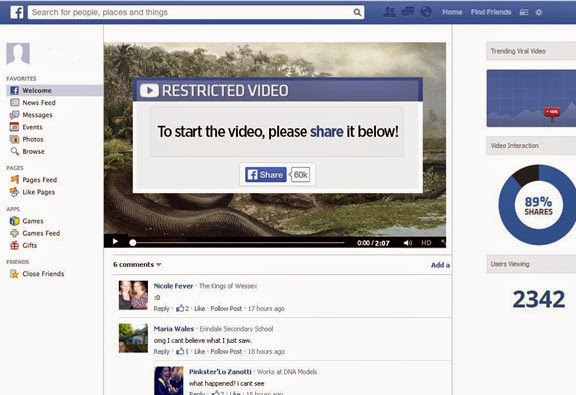Click the Welcome sidebar icon

pyautogui.click(x=14, y=90)
